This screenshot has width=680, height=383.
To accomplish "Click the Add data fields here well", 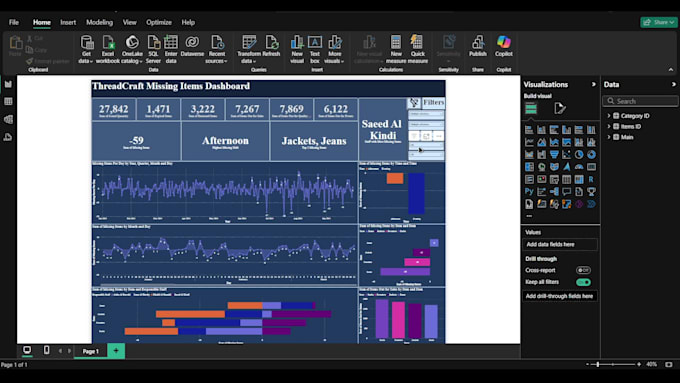I will (x=560, y=245).
